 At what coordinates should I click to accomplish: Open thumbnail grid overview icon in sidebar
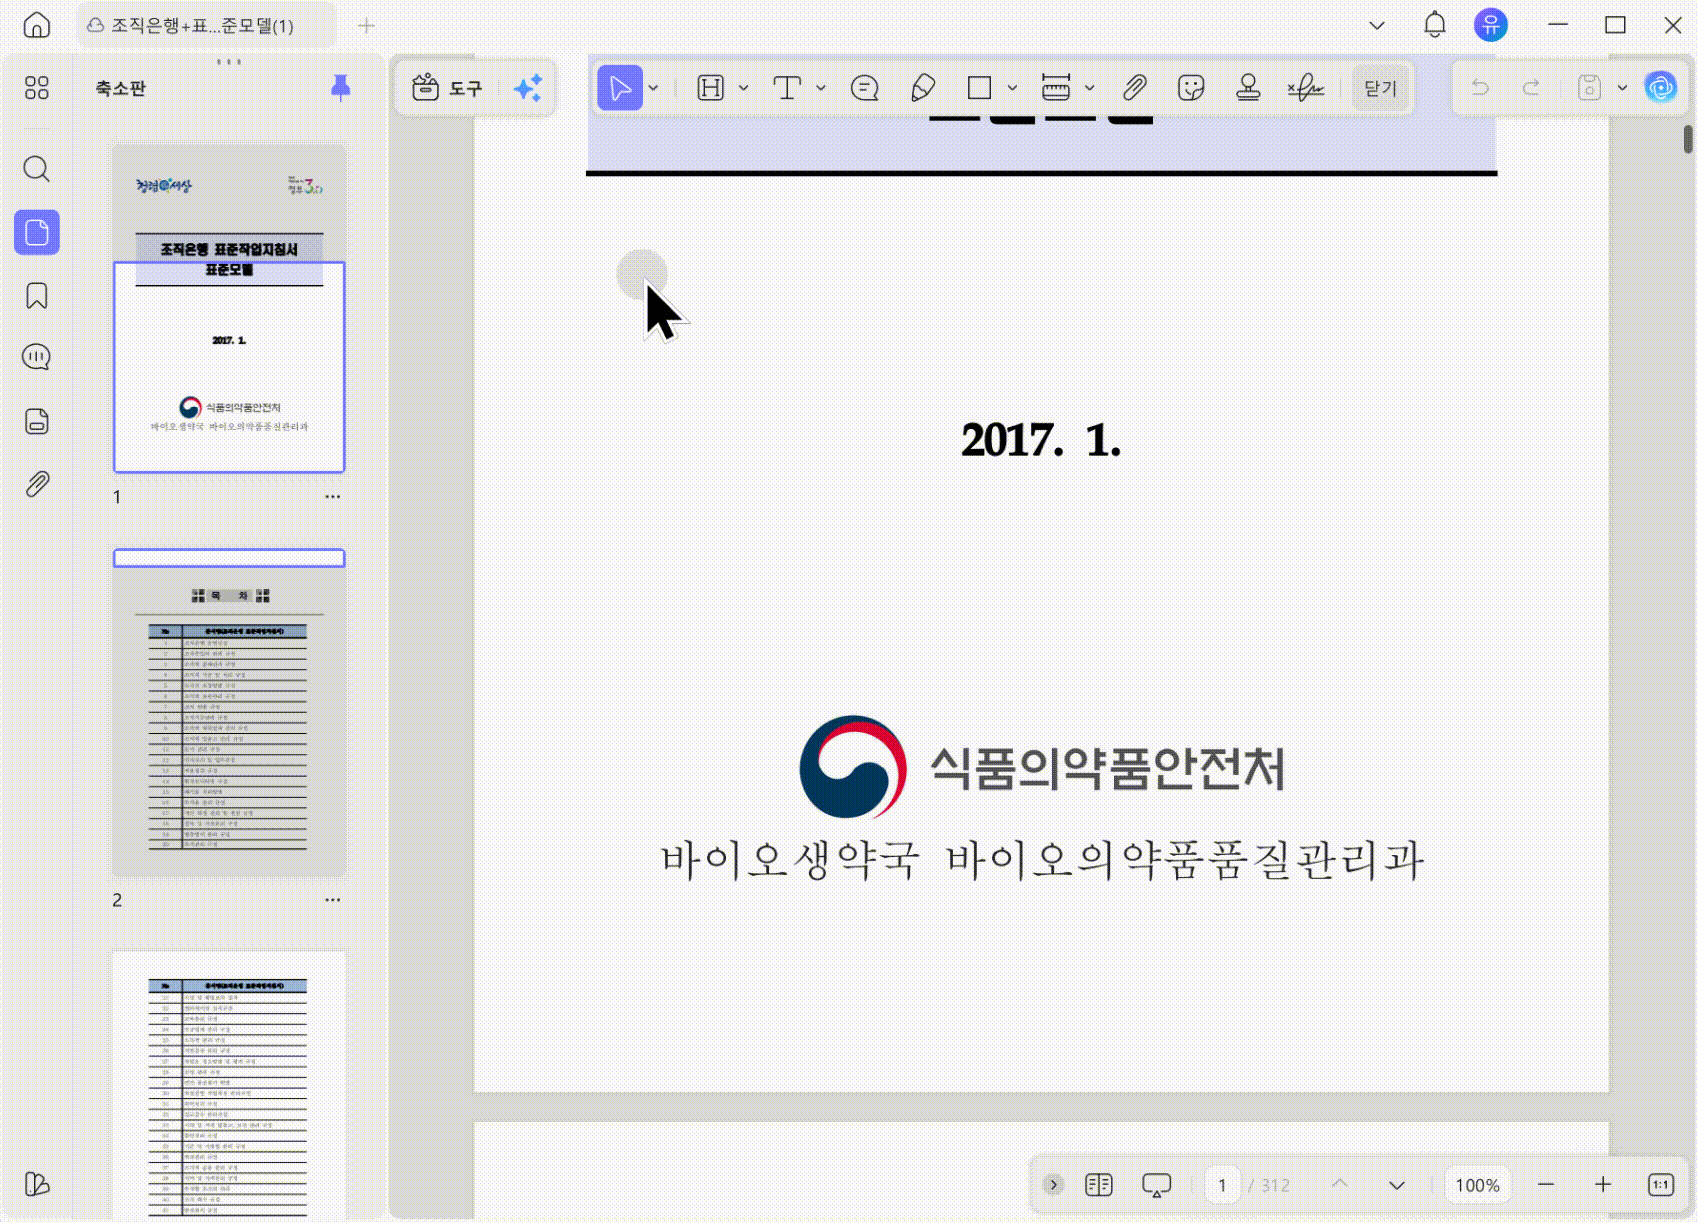pyautogui.click(x=37, y=88)
